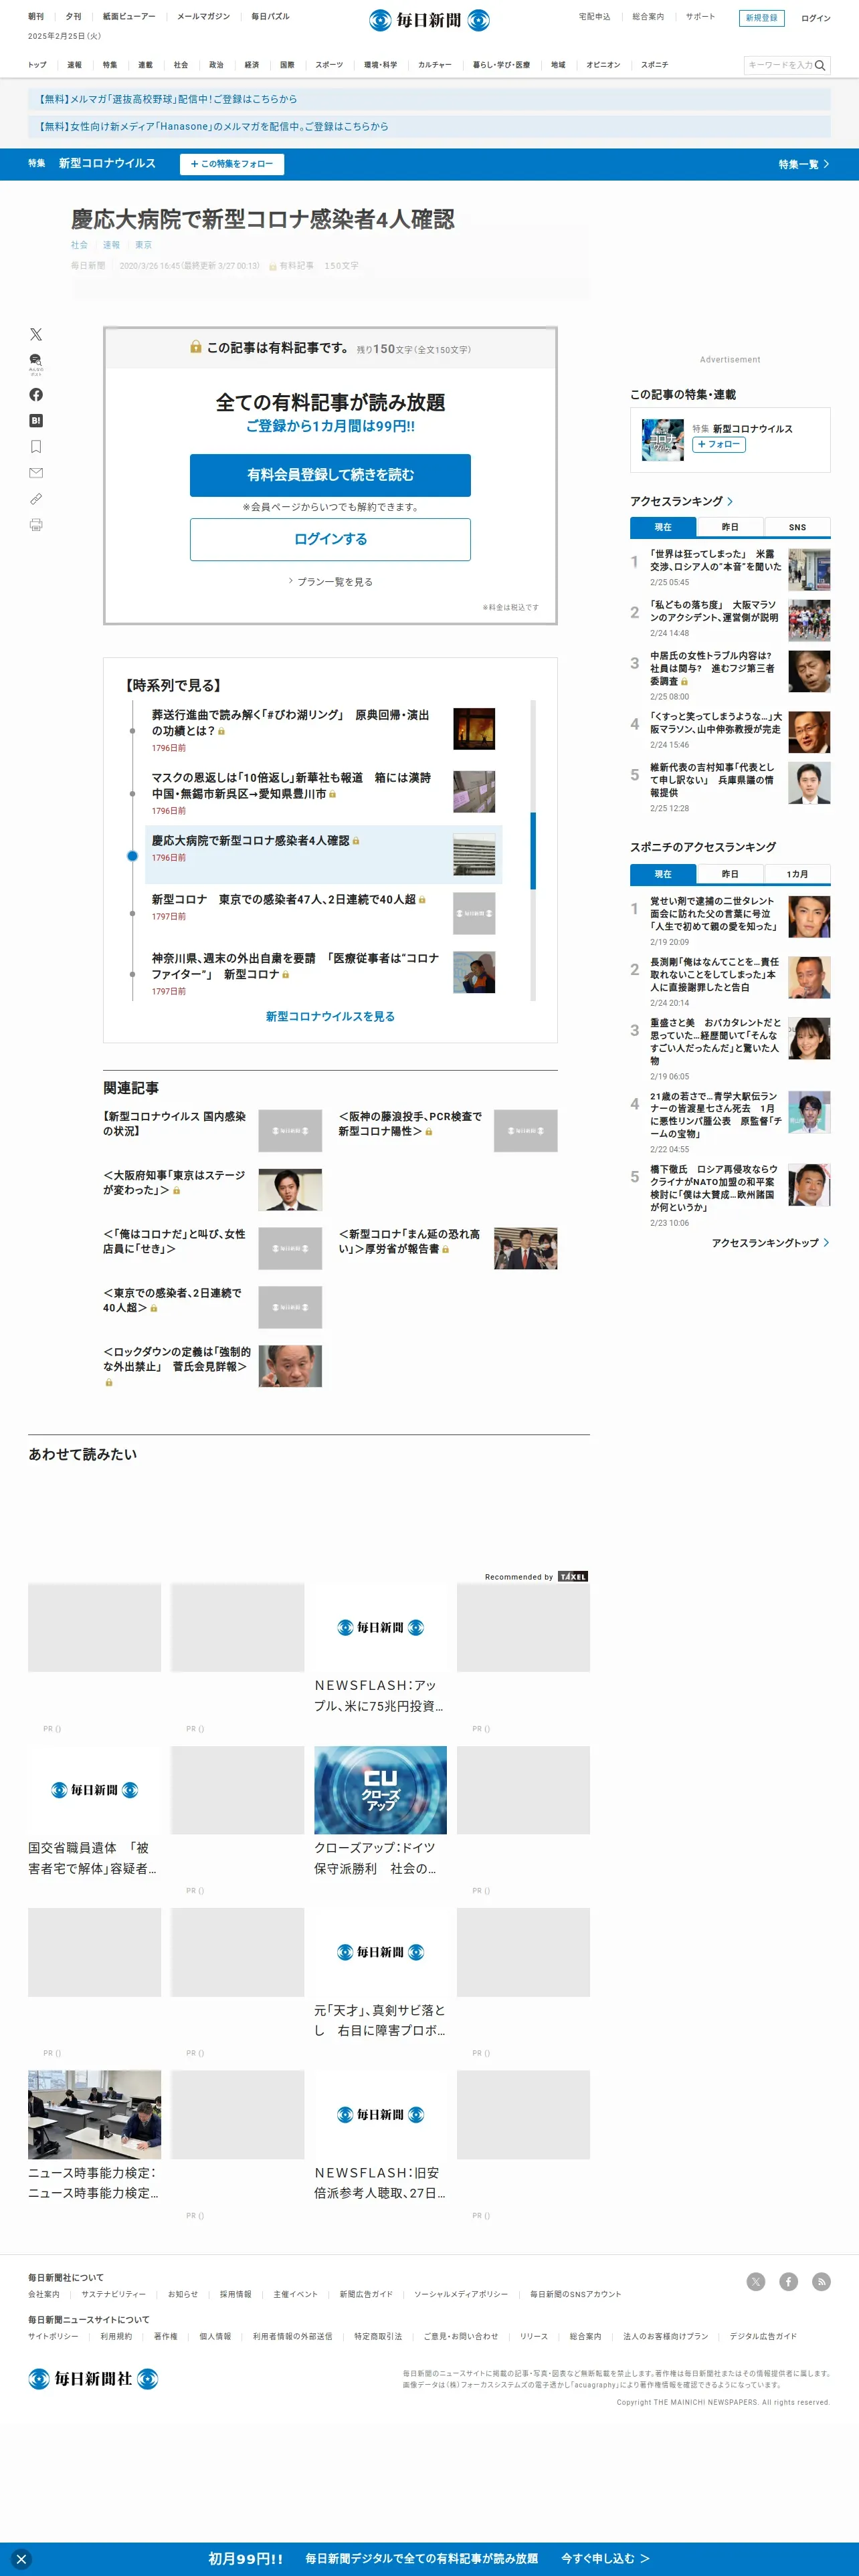Open footer 採用情報 link
859x2576 pixels.
pyautogui.click(x=236, y=2294)
